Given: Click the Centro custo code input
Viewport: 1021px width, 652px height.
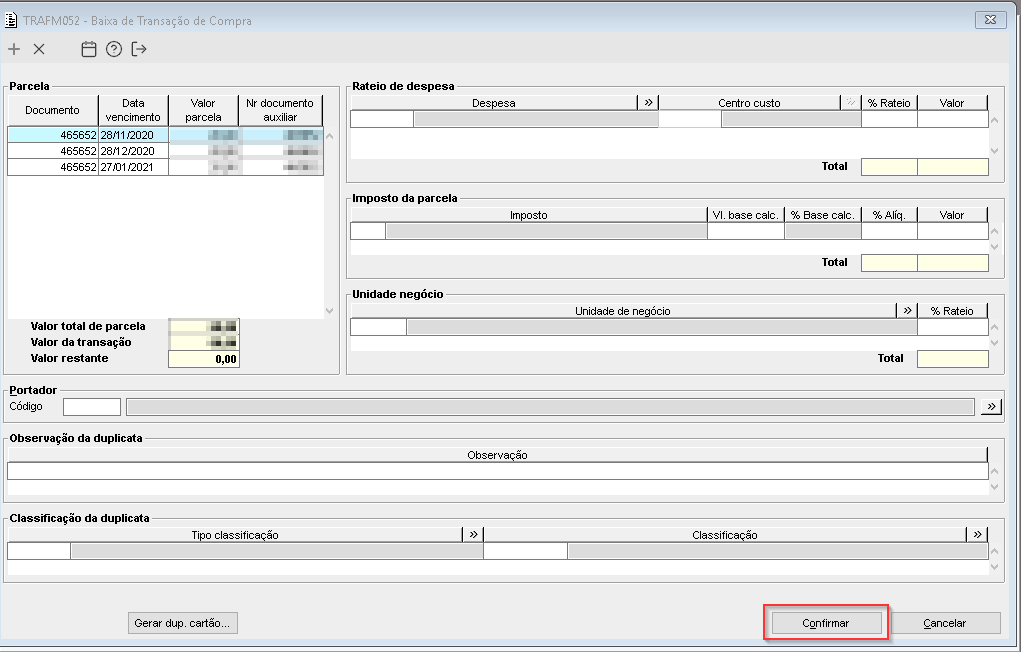Looking at the screenshot, I should (690, 119).
